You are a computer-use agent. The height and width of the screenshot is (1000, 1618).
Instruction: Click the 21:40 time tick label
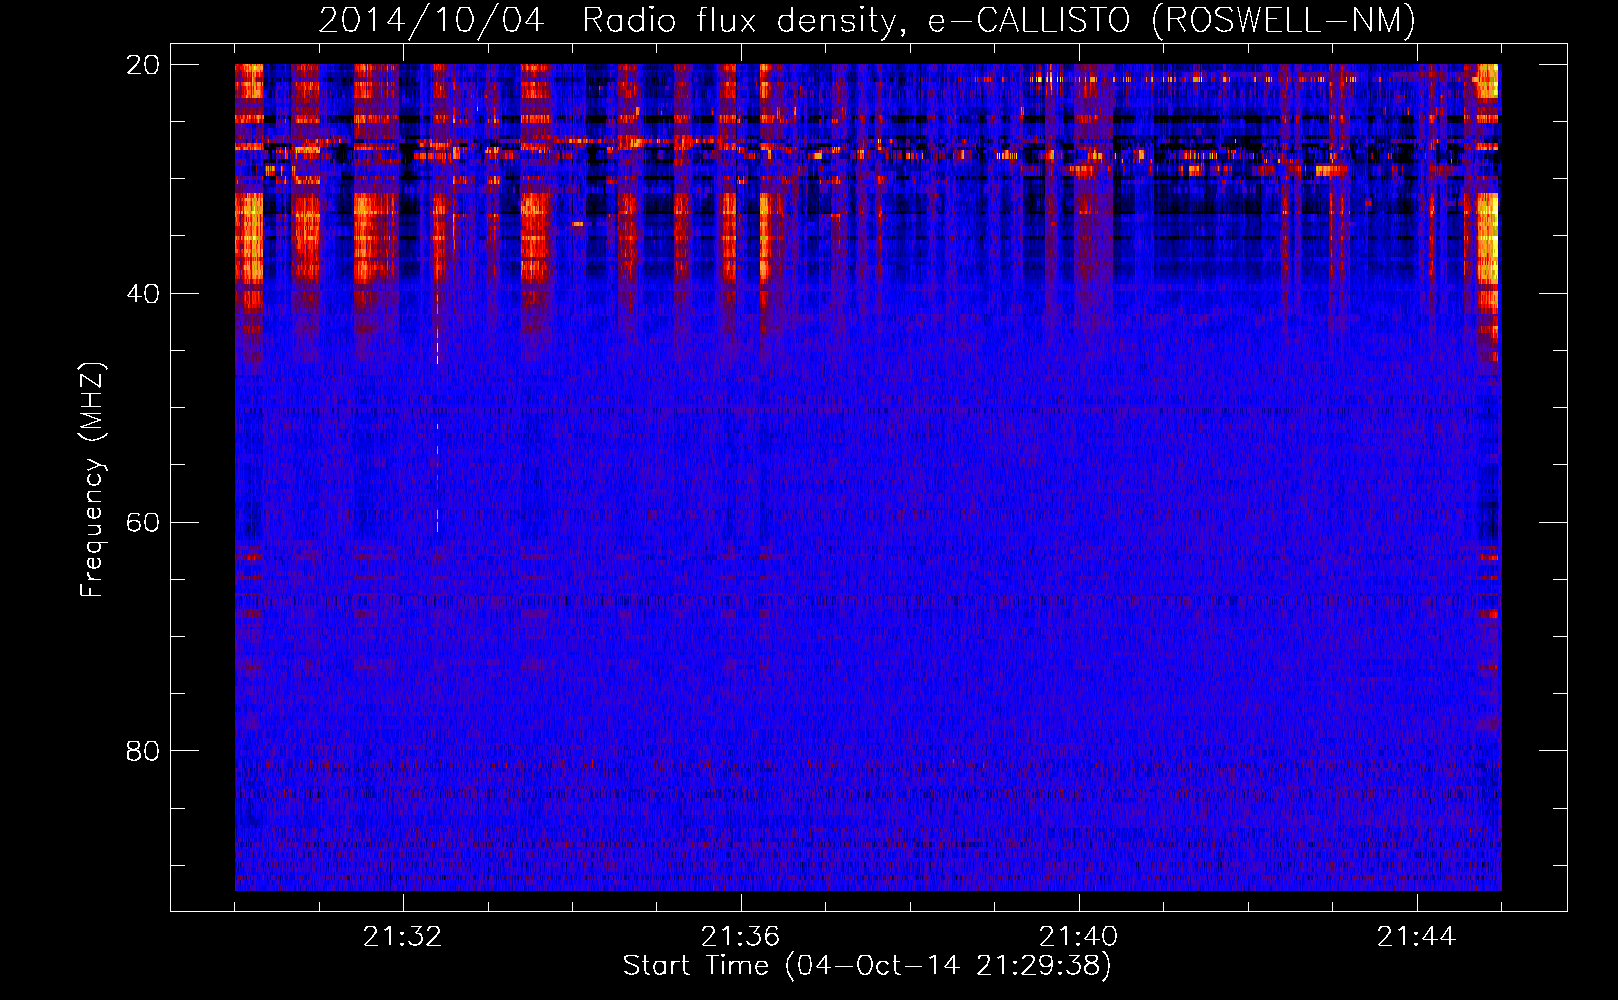click(x=1079, y=937)
